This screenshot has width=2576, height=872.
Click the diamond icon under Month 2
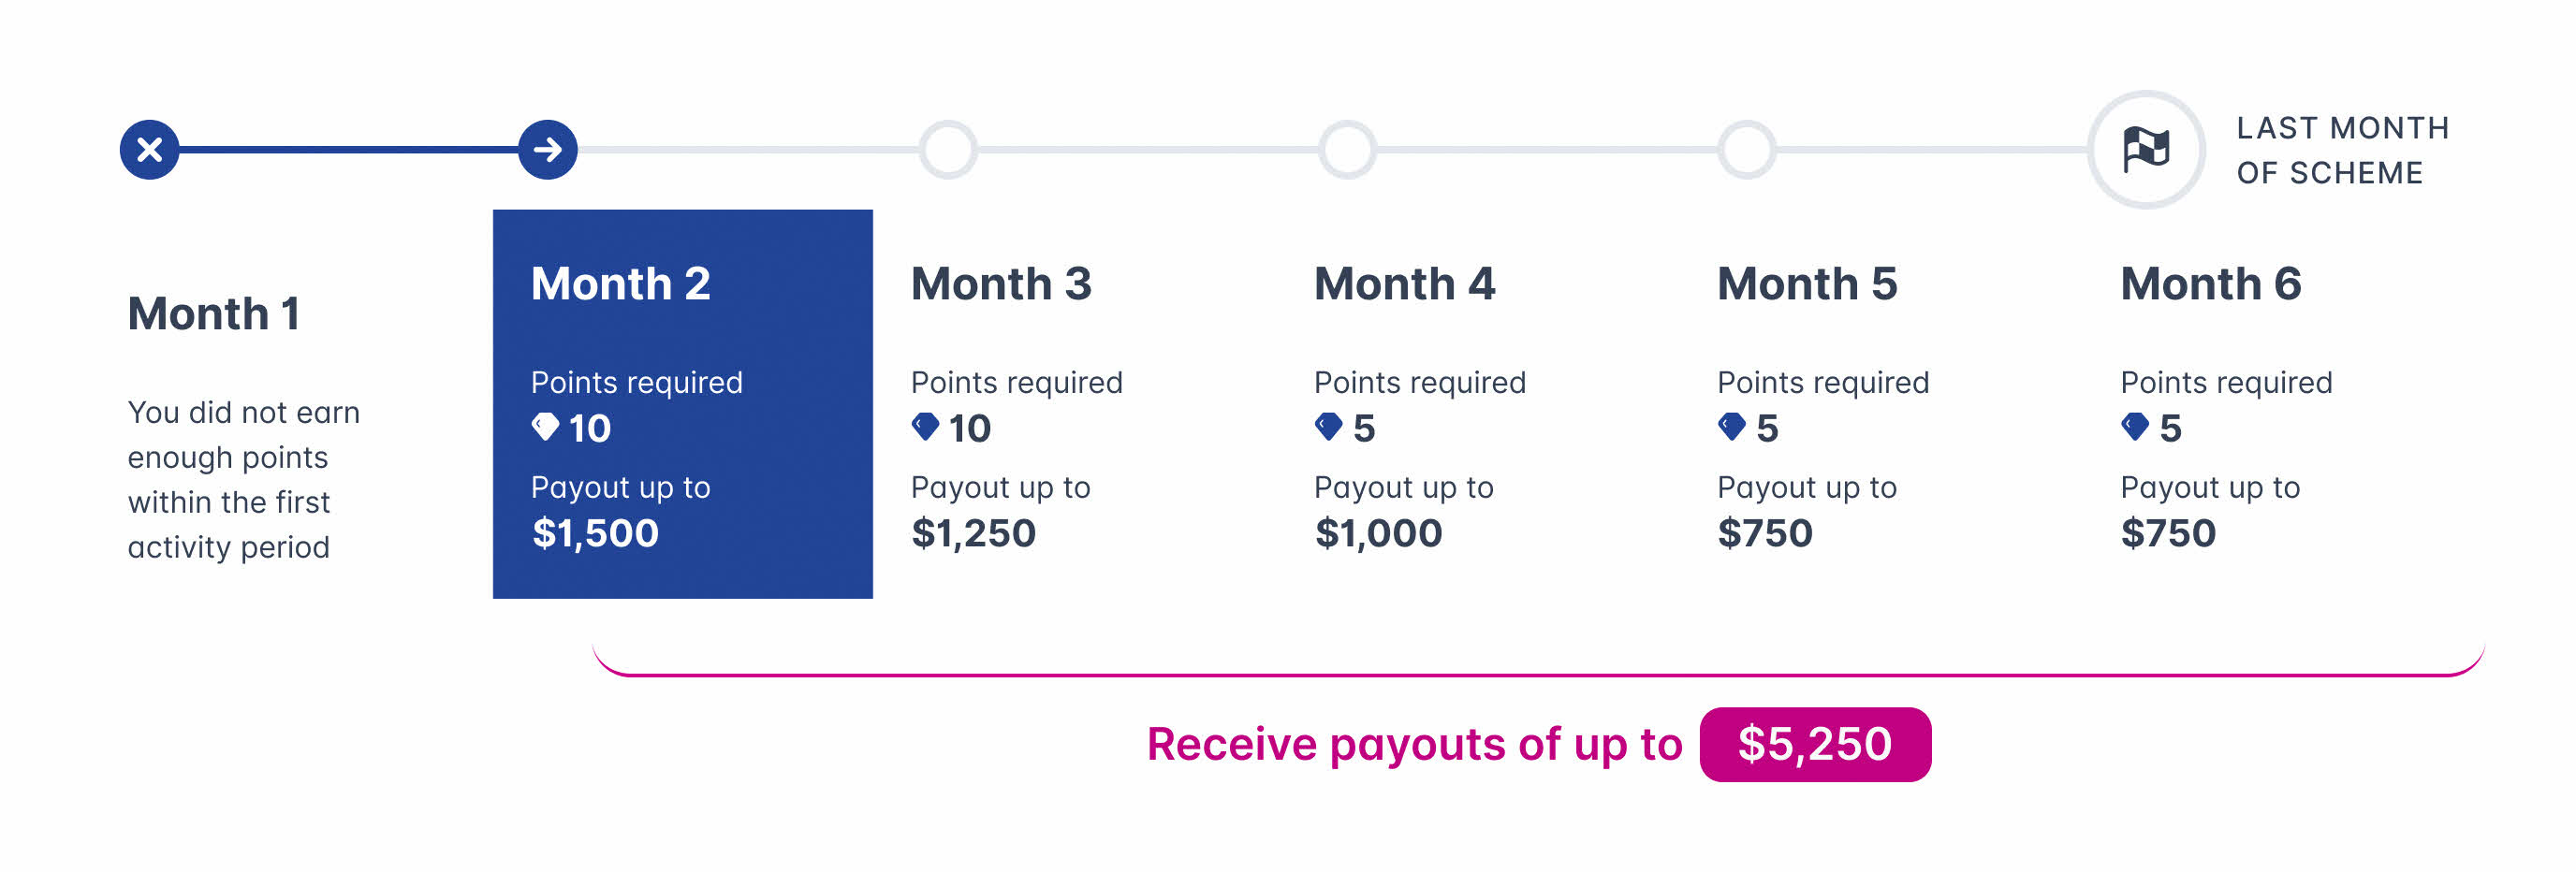coord(545,427)
